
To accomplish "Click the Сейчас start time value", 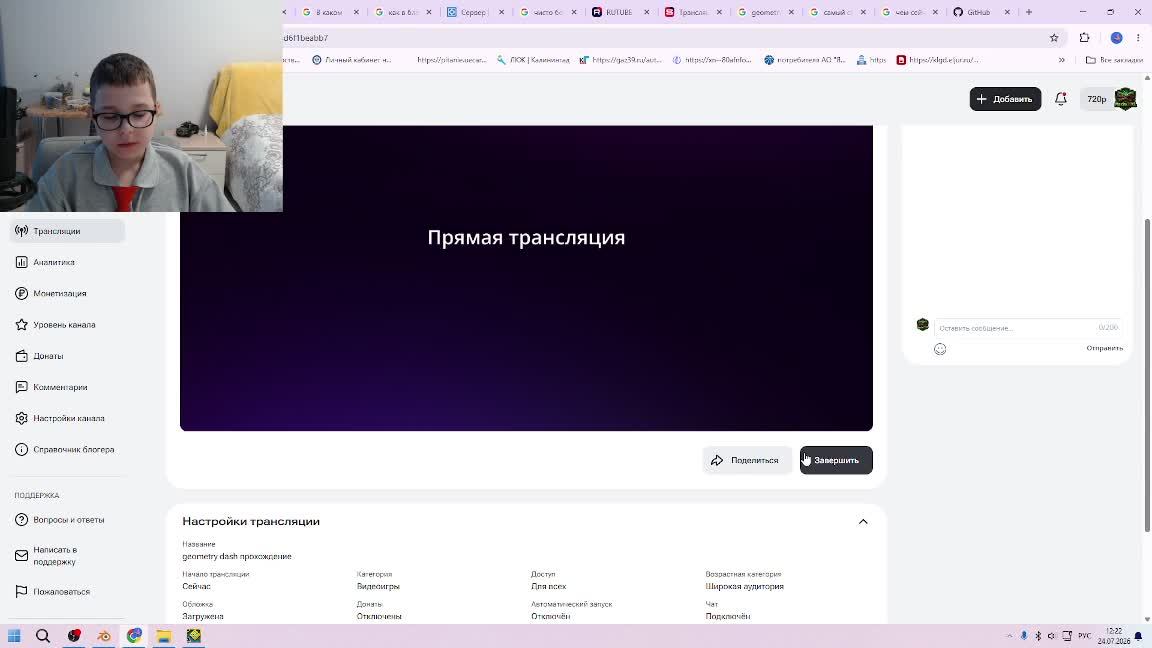I will point(196,586).
